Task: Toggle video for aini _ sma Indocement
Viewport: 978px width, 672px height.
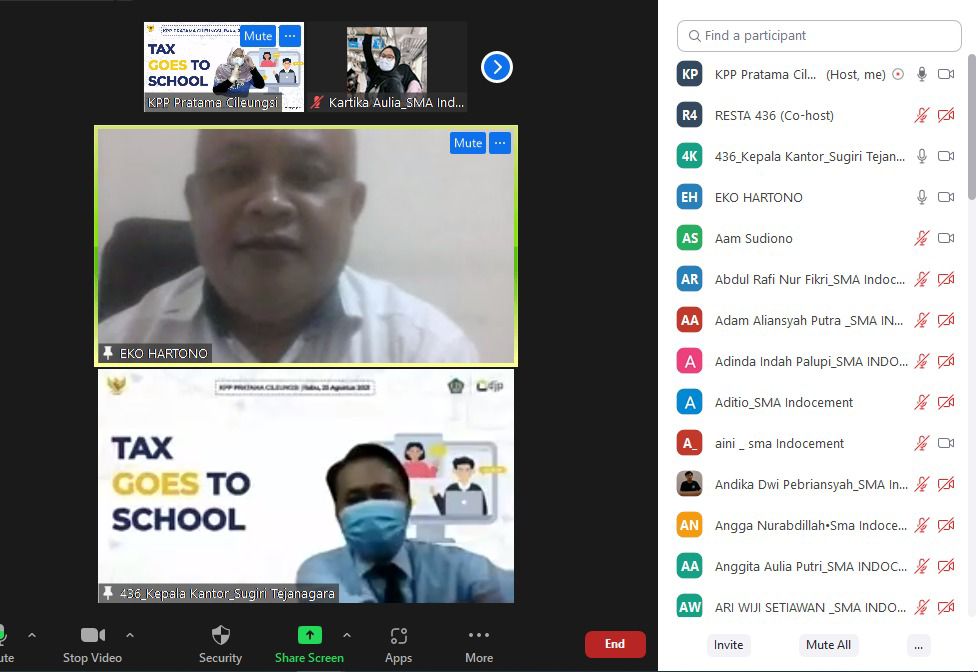Action: point(946,443)
